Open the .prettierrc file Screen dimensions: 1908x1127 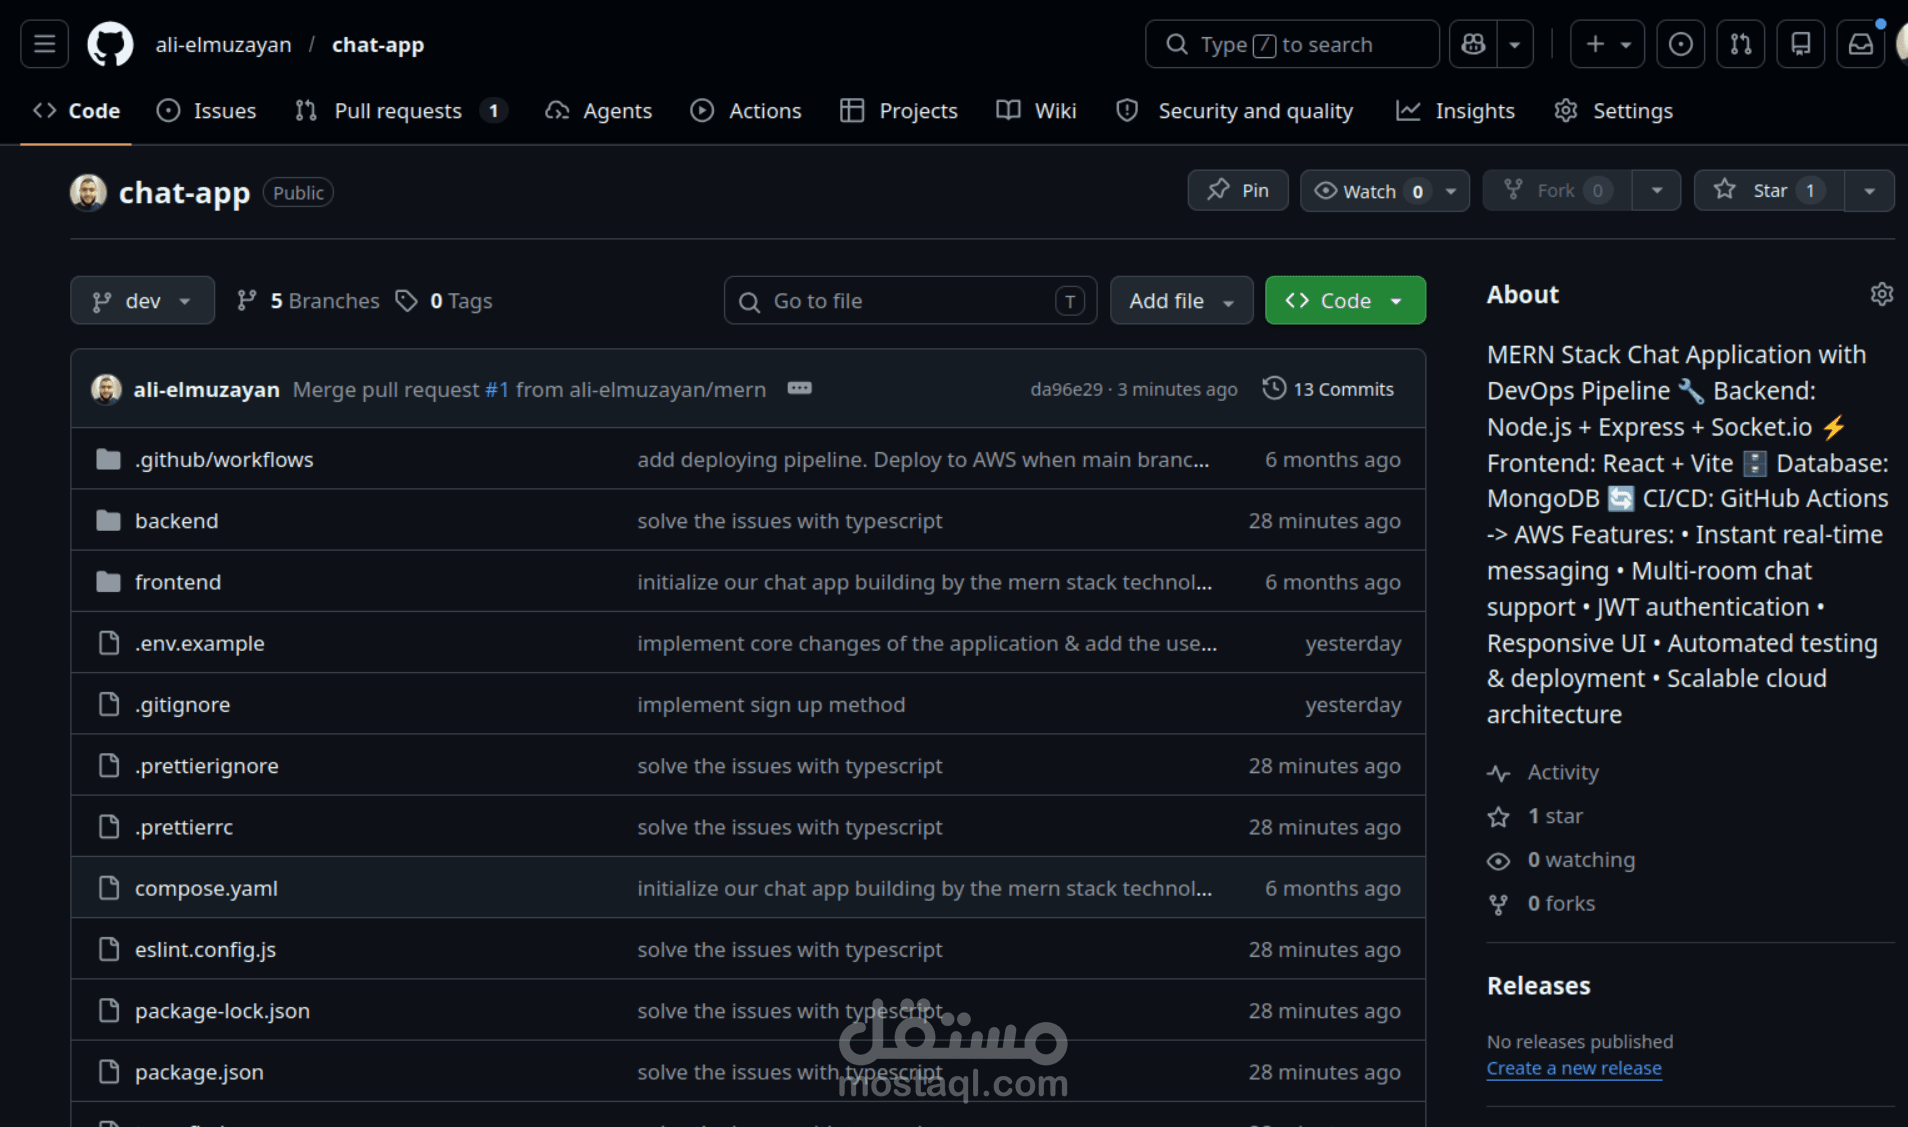184,827
